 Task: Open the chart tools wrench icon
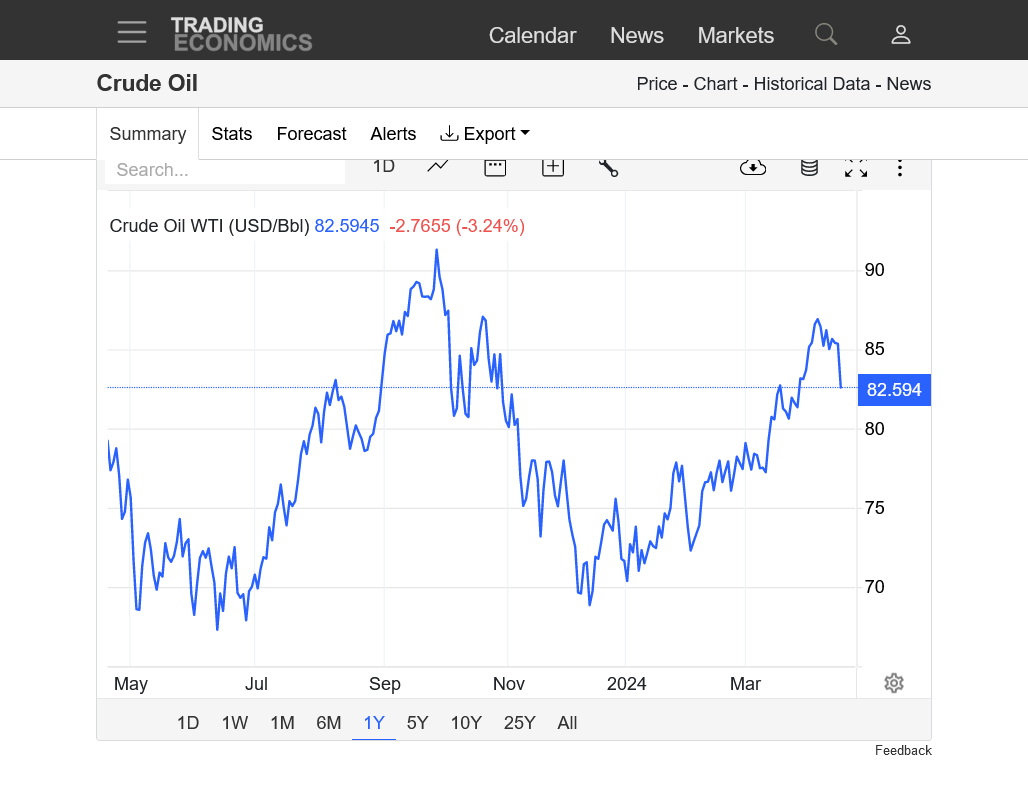(608, 167)
